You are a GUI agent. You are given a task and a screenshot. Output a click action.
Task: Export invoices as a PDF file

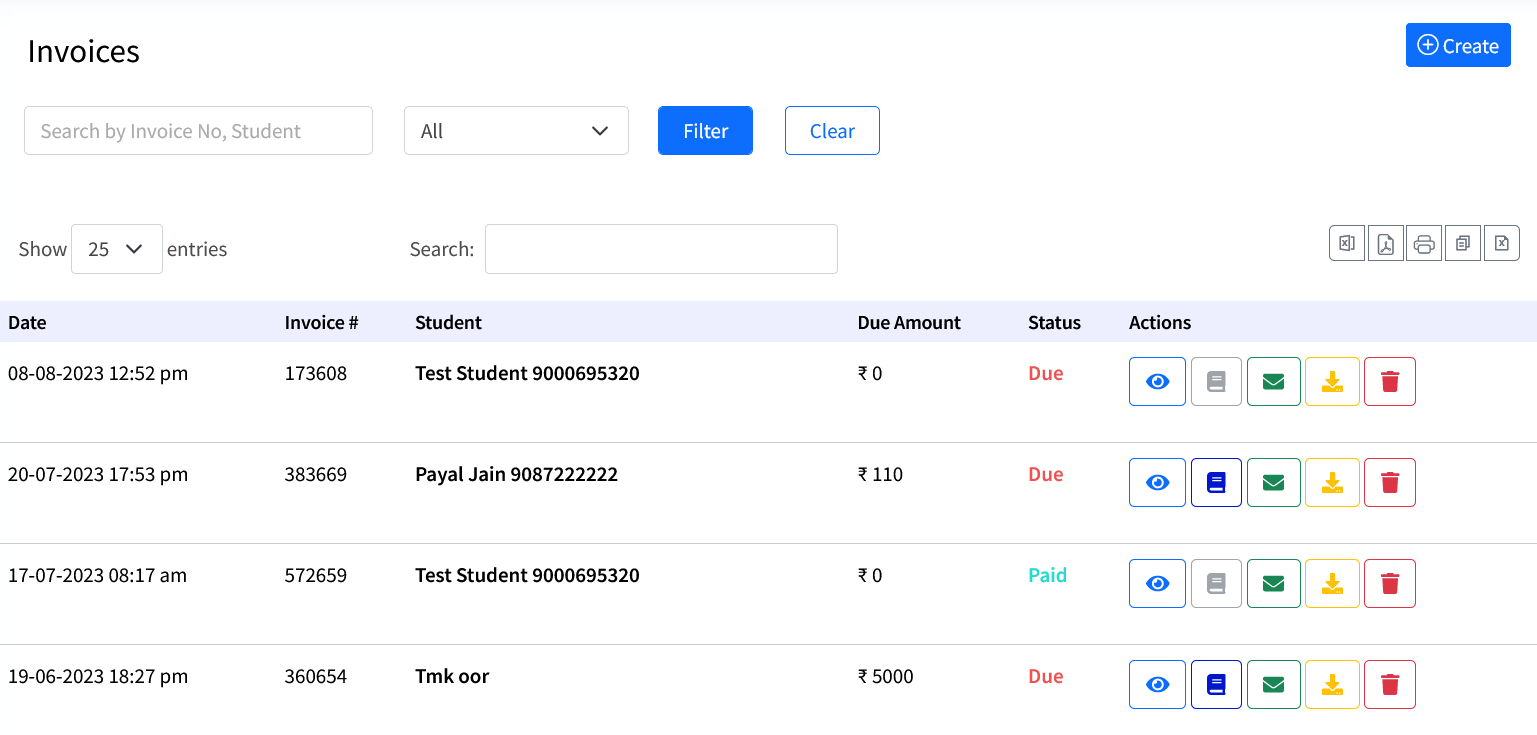coord(1385,243)
